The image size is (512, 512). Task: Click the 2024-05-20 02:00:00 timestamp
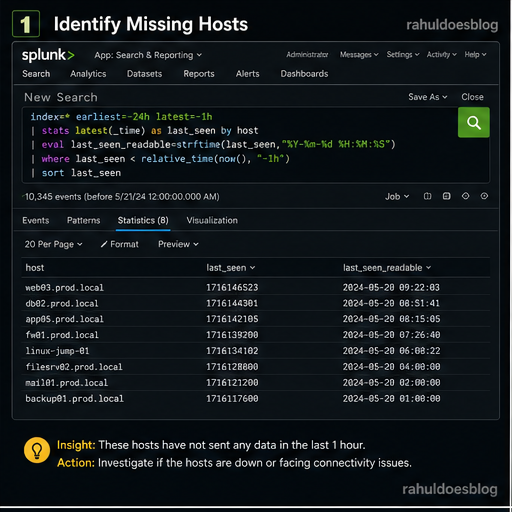point(391,382)
